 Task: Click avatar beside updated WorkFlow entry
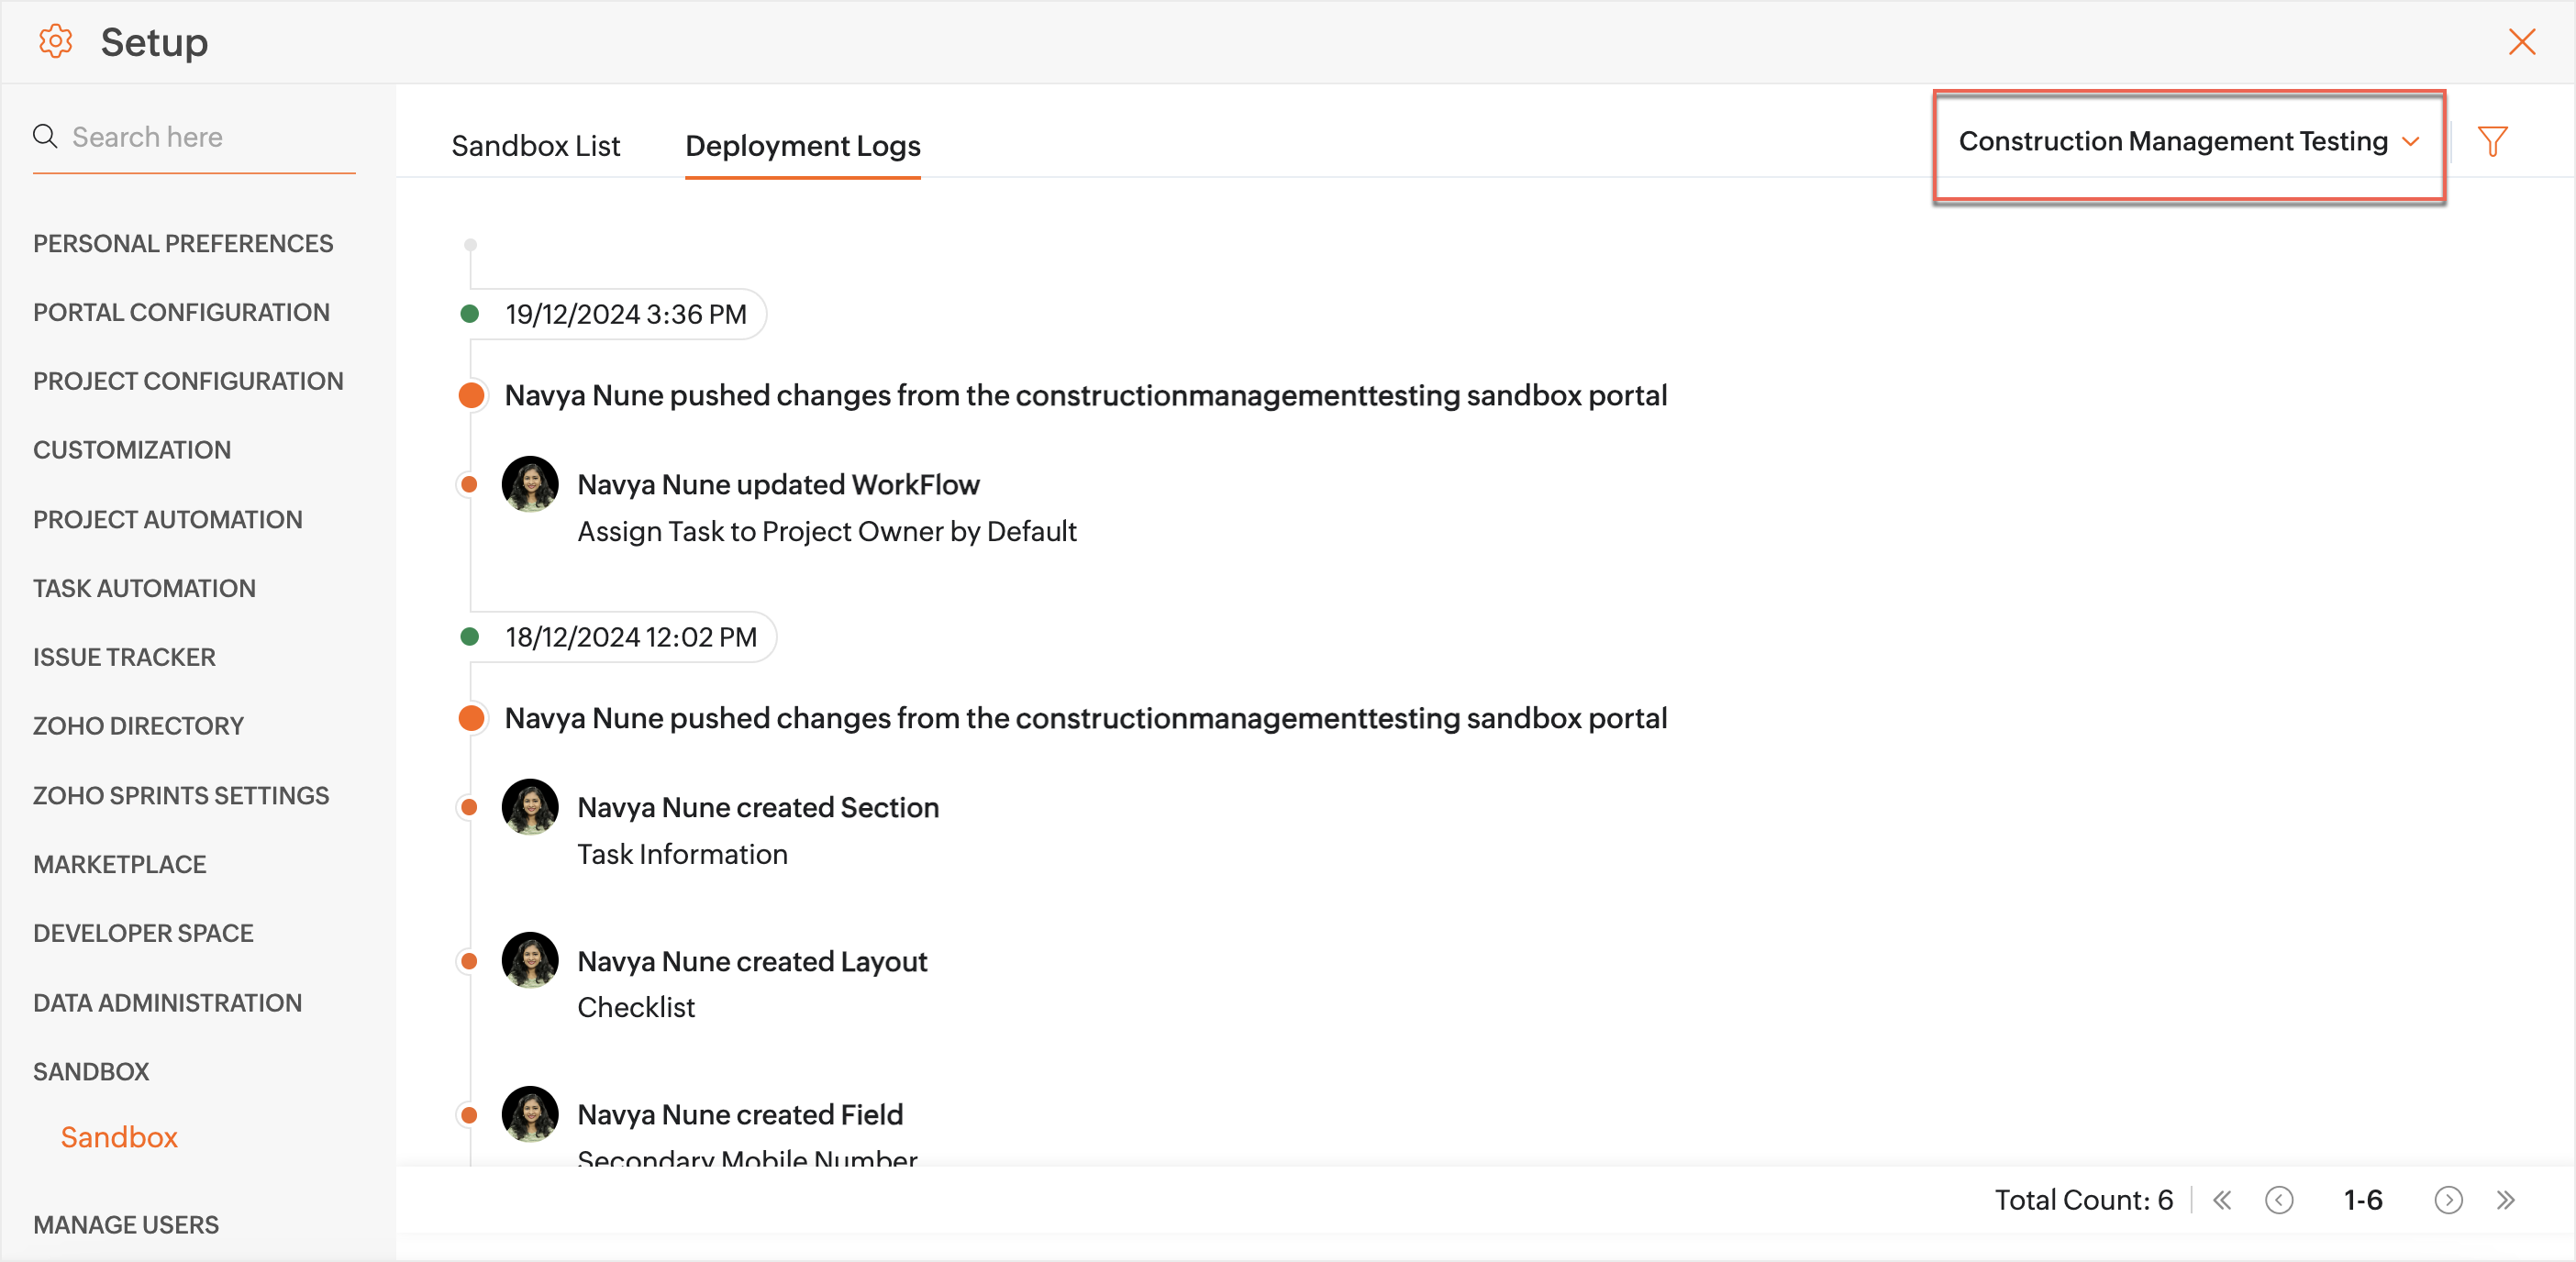(x=530, y=485)
